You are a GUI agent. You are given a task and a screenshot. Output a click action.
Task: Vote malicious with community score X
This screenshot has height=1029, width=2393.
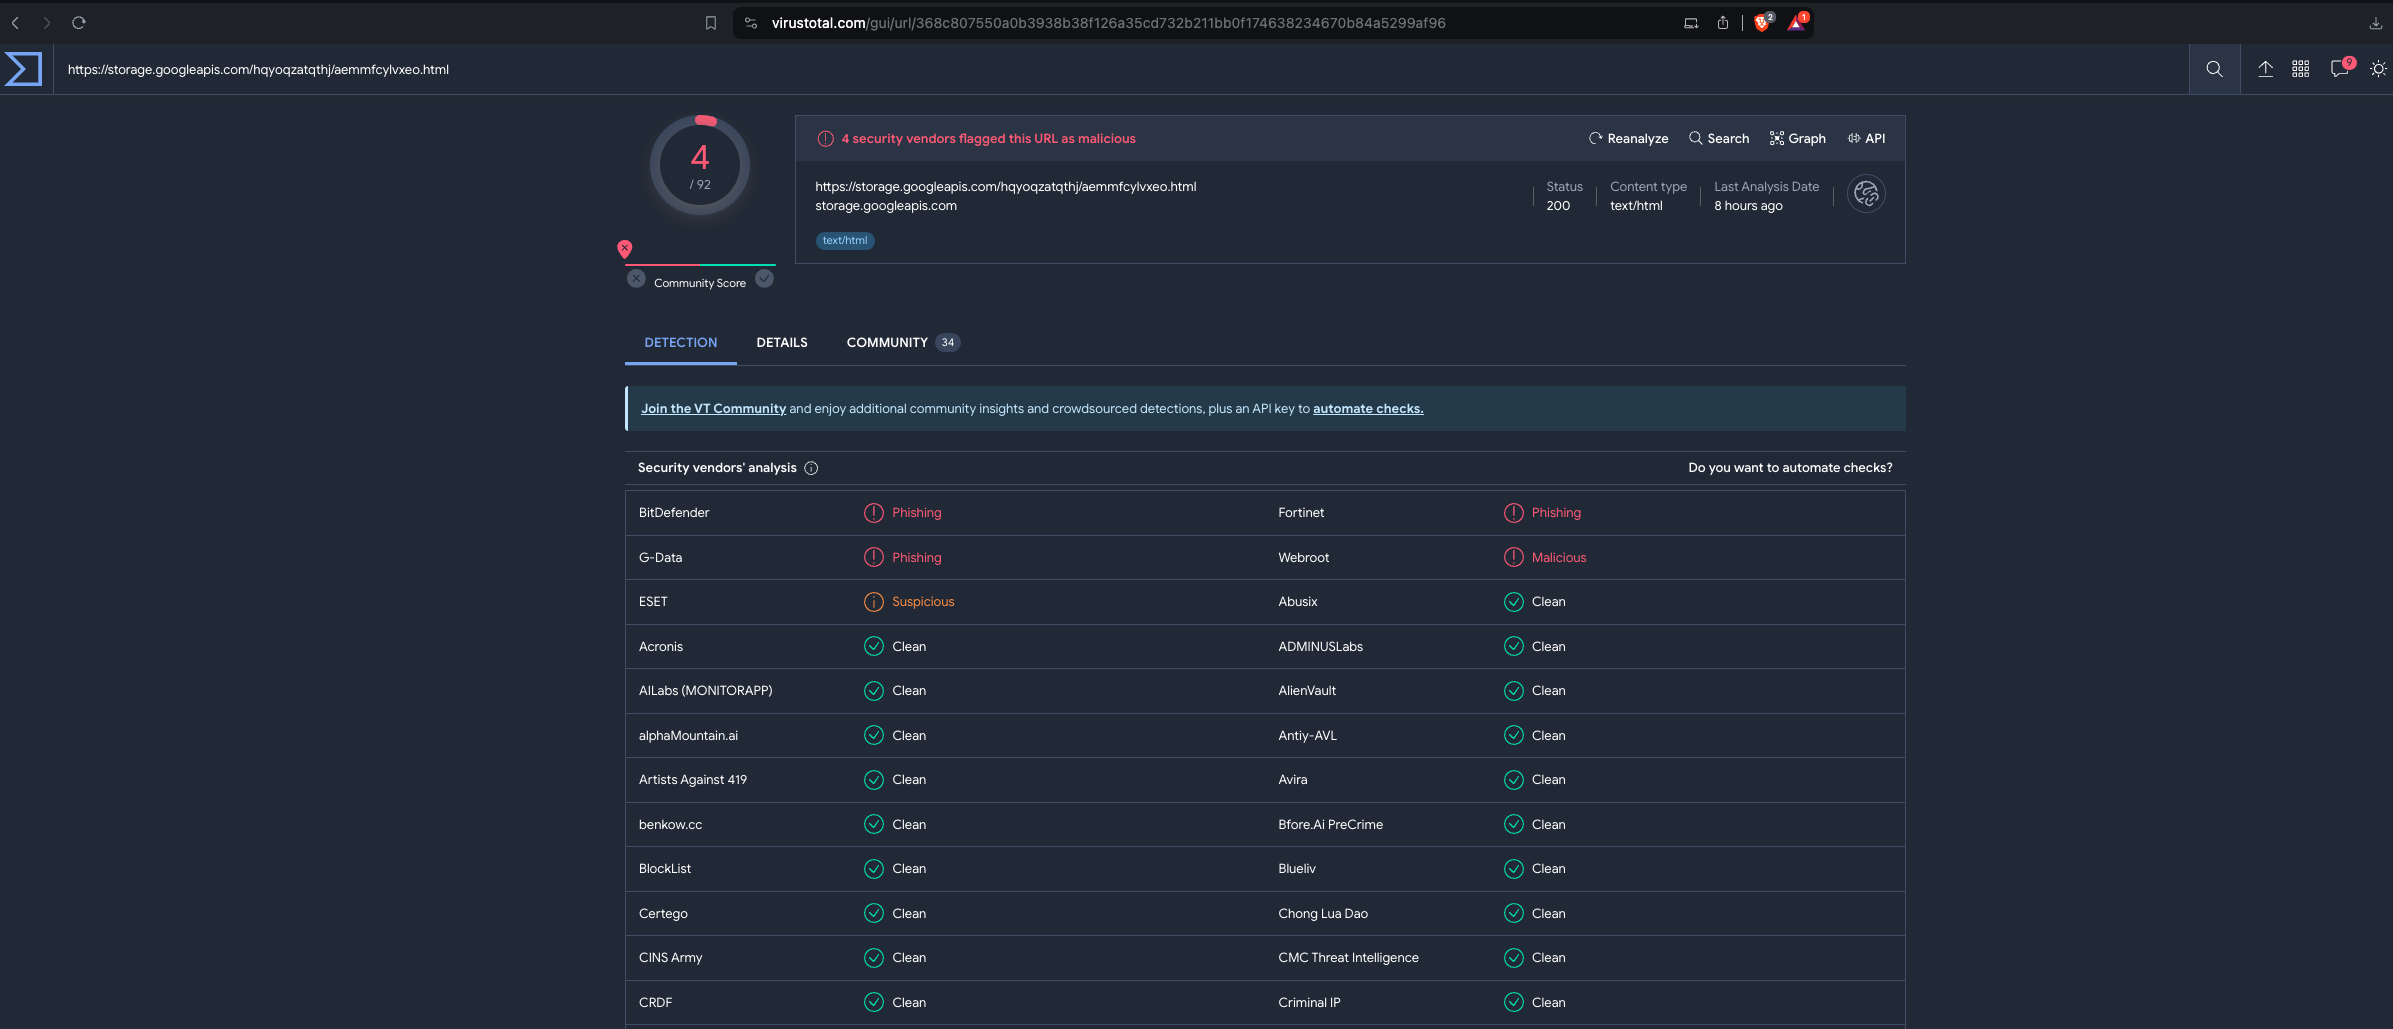[x=636, y=279]
